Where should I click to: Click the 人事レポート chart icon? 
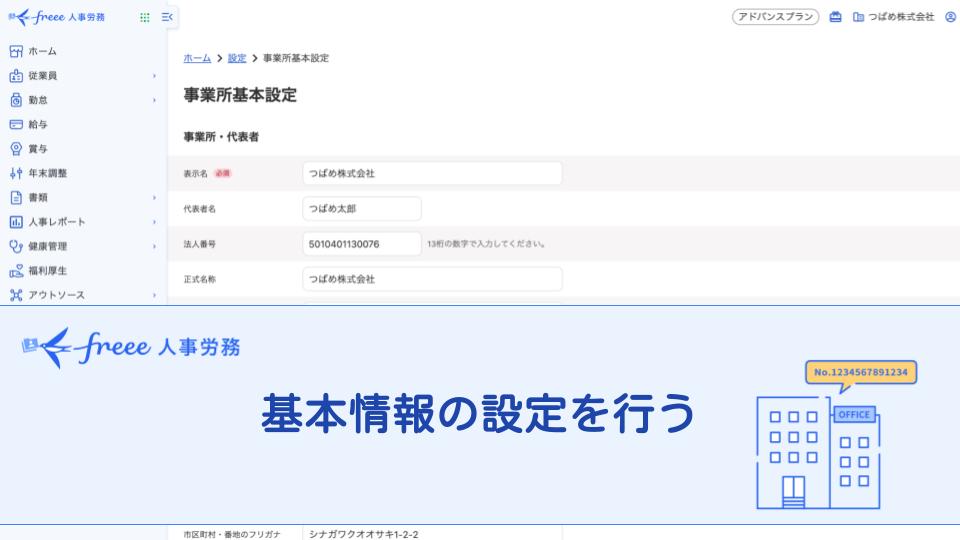coord(16,222)
